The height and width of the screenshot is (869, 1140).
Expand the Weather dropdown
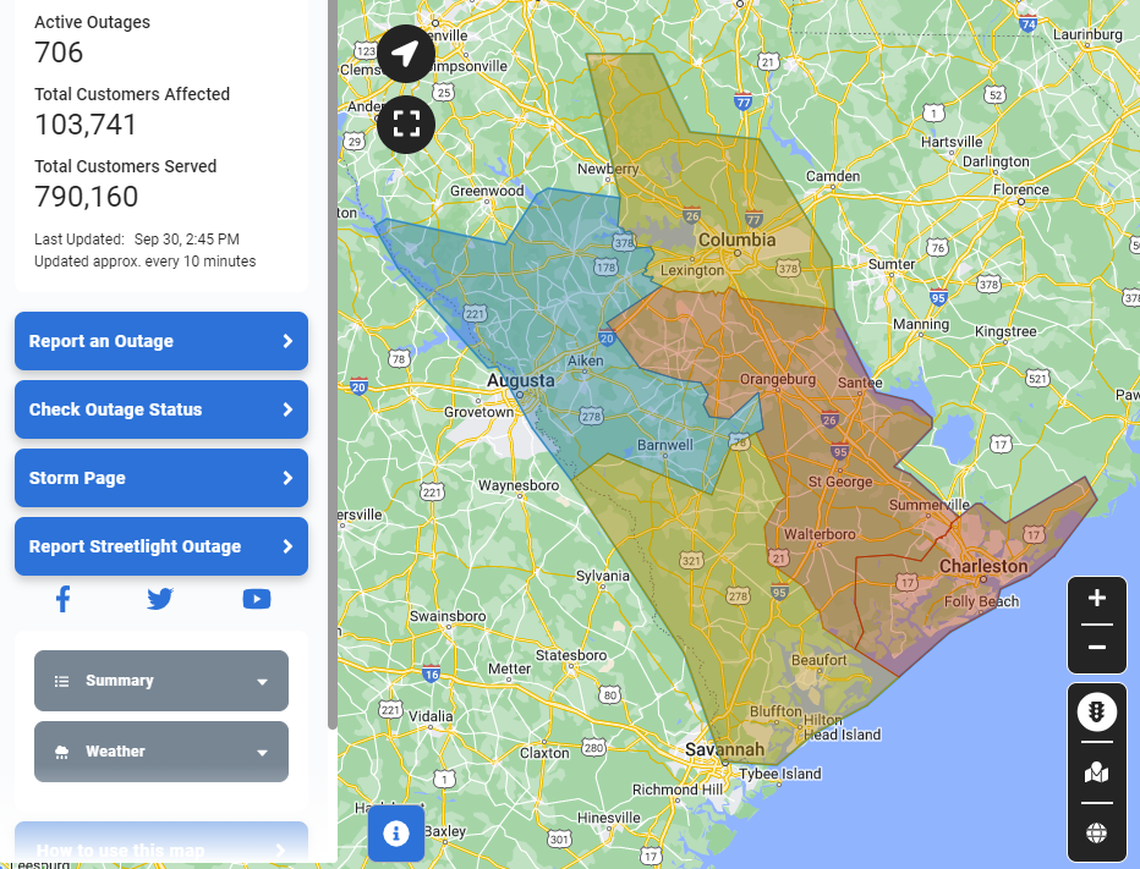[161, 751]
